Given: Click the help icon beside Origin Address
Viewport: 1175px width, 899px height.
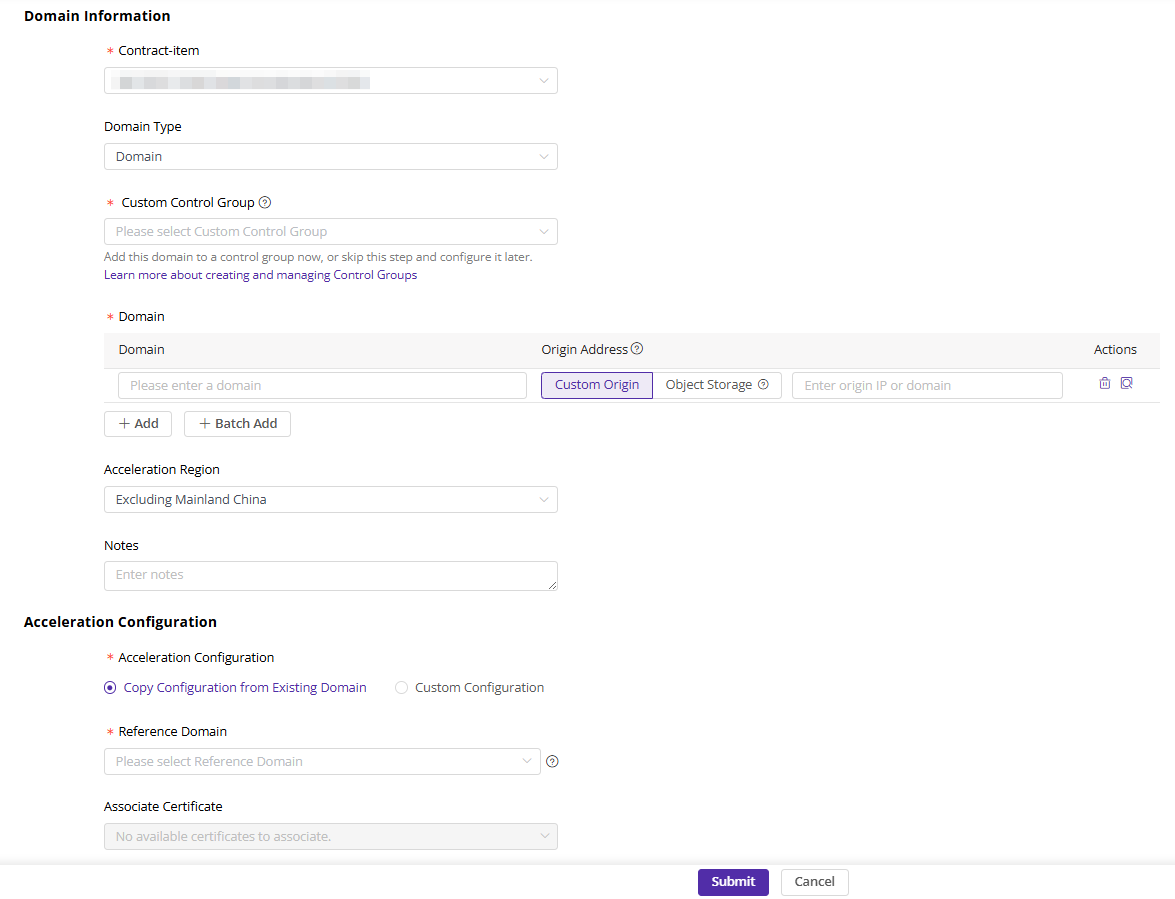Looking at the screenshot, I should point(637,349).
